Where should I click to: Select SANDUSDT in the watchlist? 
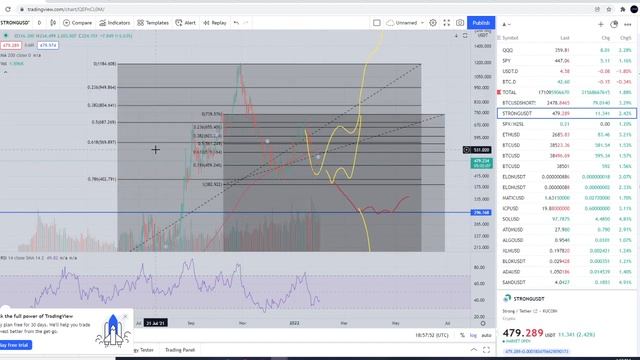click(567, 282)
